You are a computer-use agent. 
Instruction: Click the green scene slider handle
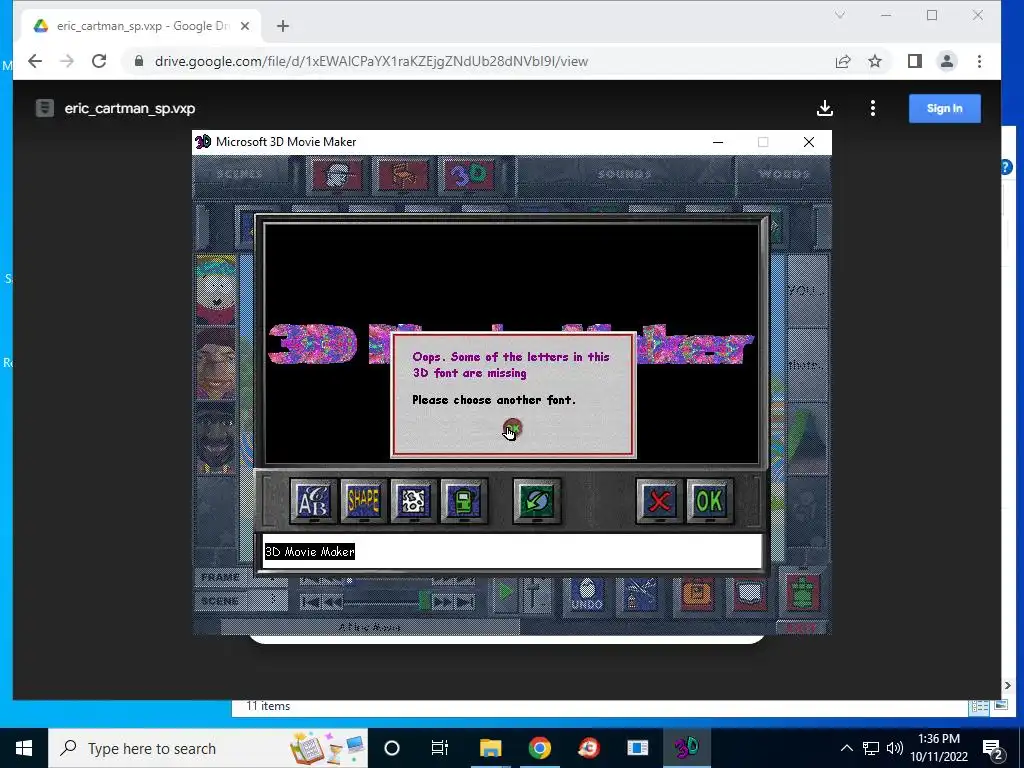pos(424,601)
